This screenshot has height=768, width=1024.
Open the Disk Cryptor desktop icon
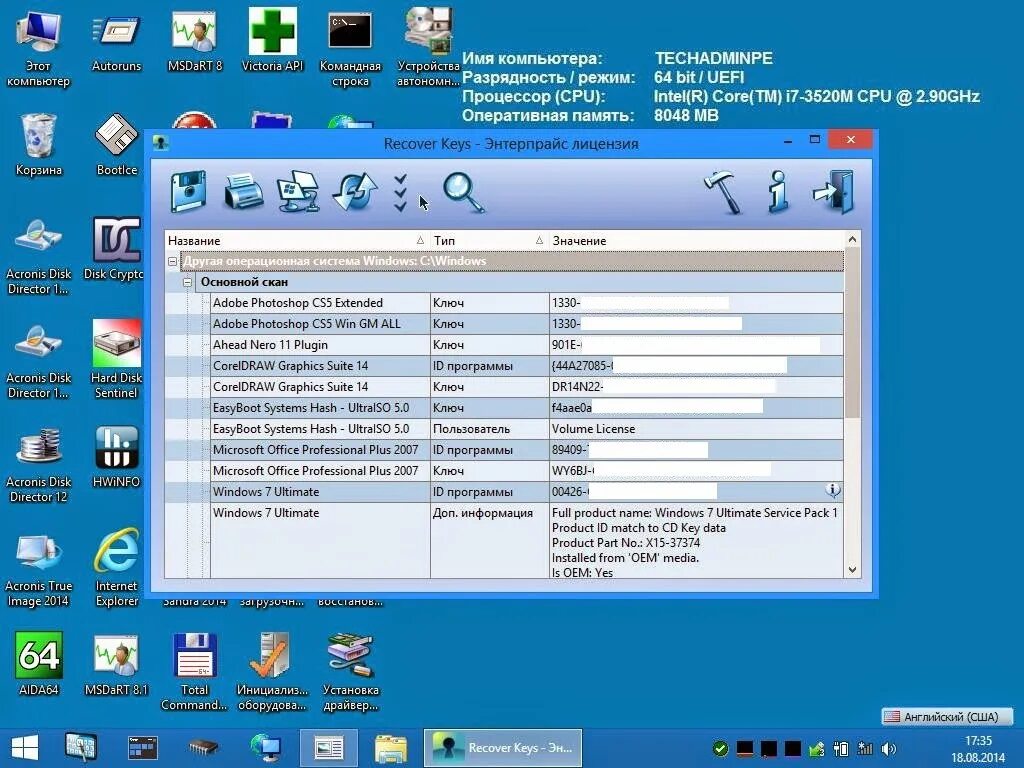click(114, 249)
